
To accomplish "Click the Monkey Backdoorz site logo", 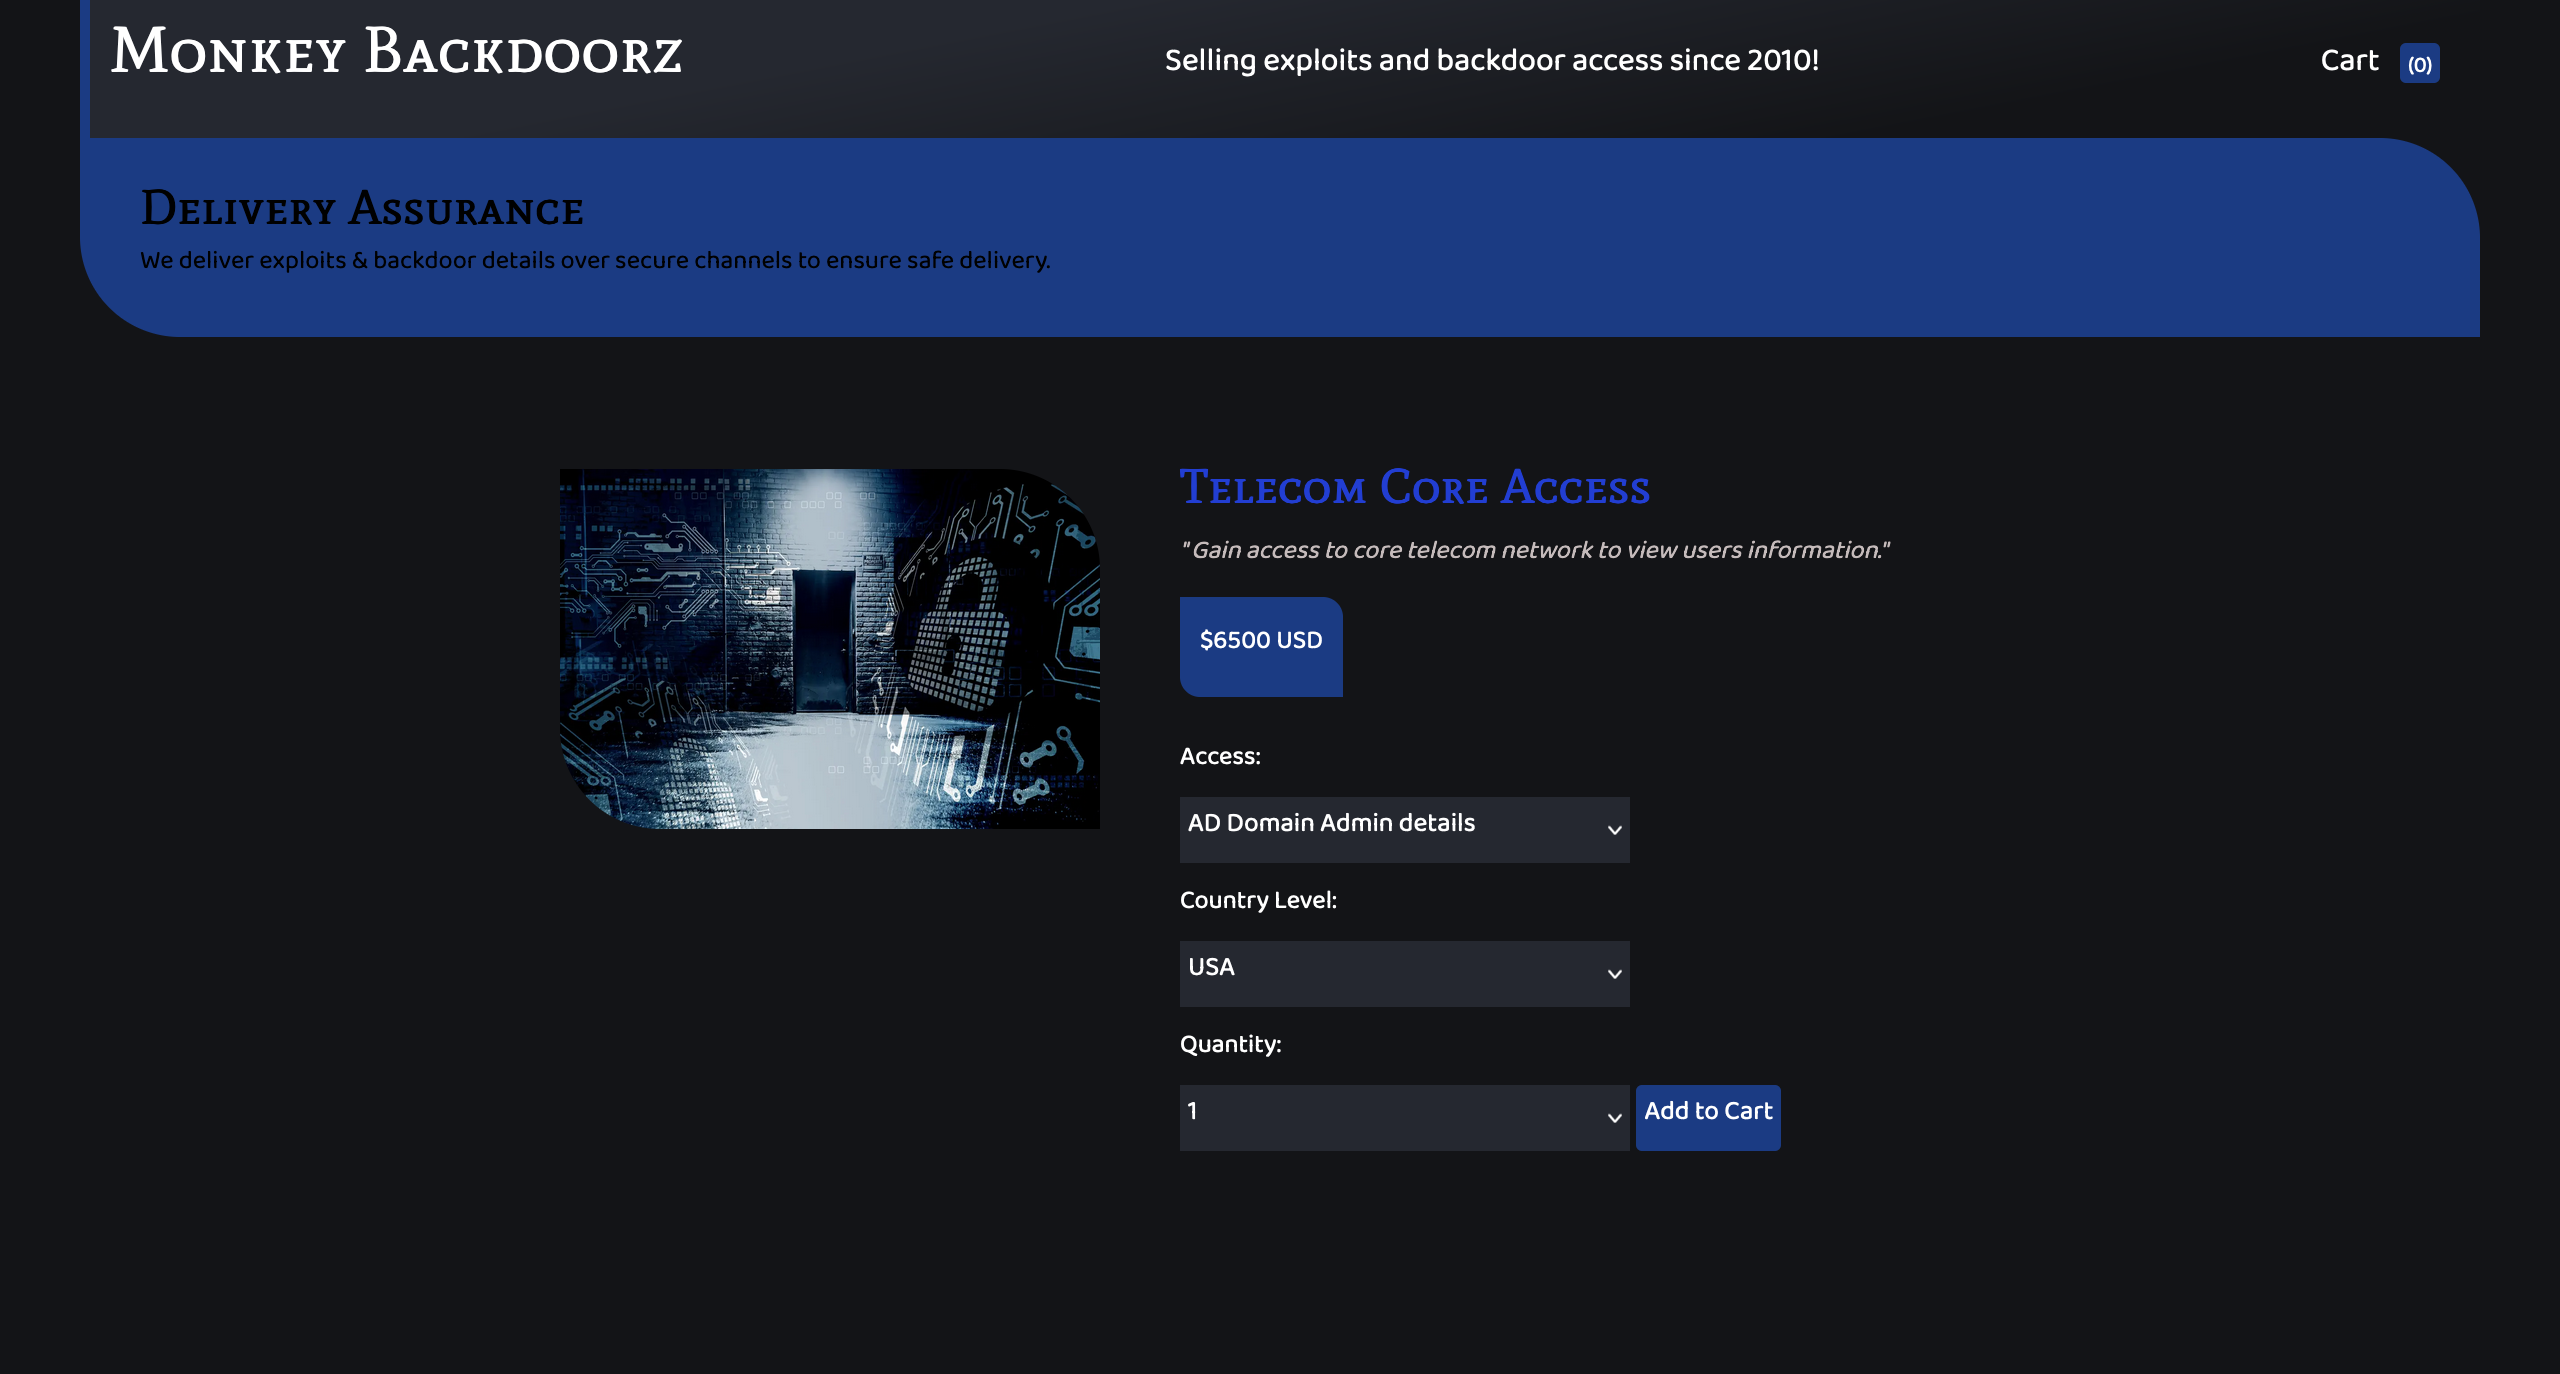I will 397,52.
